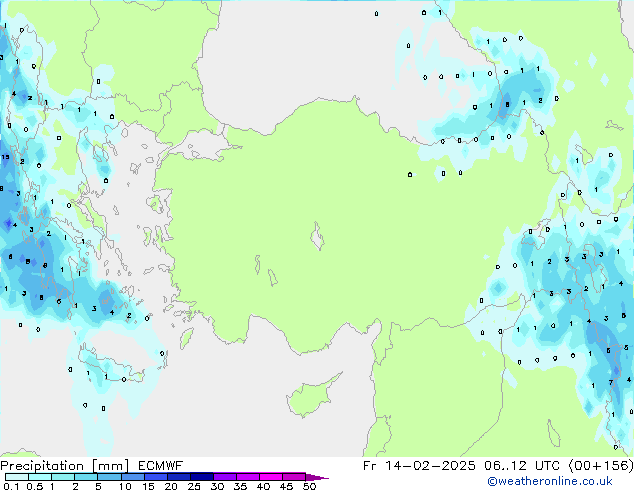Click the legend value label '50'
This screenshot has height=490, width=634.
pyautogui.click(x=310, y=486)
